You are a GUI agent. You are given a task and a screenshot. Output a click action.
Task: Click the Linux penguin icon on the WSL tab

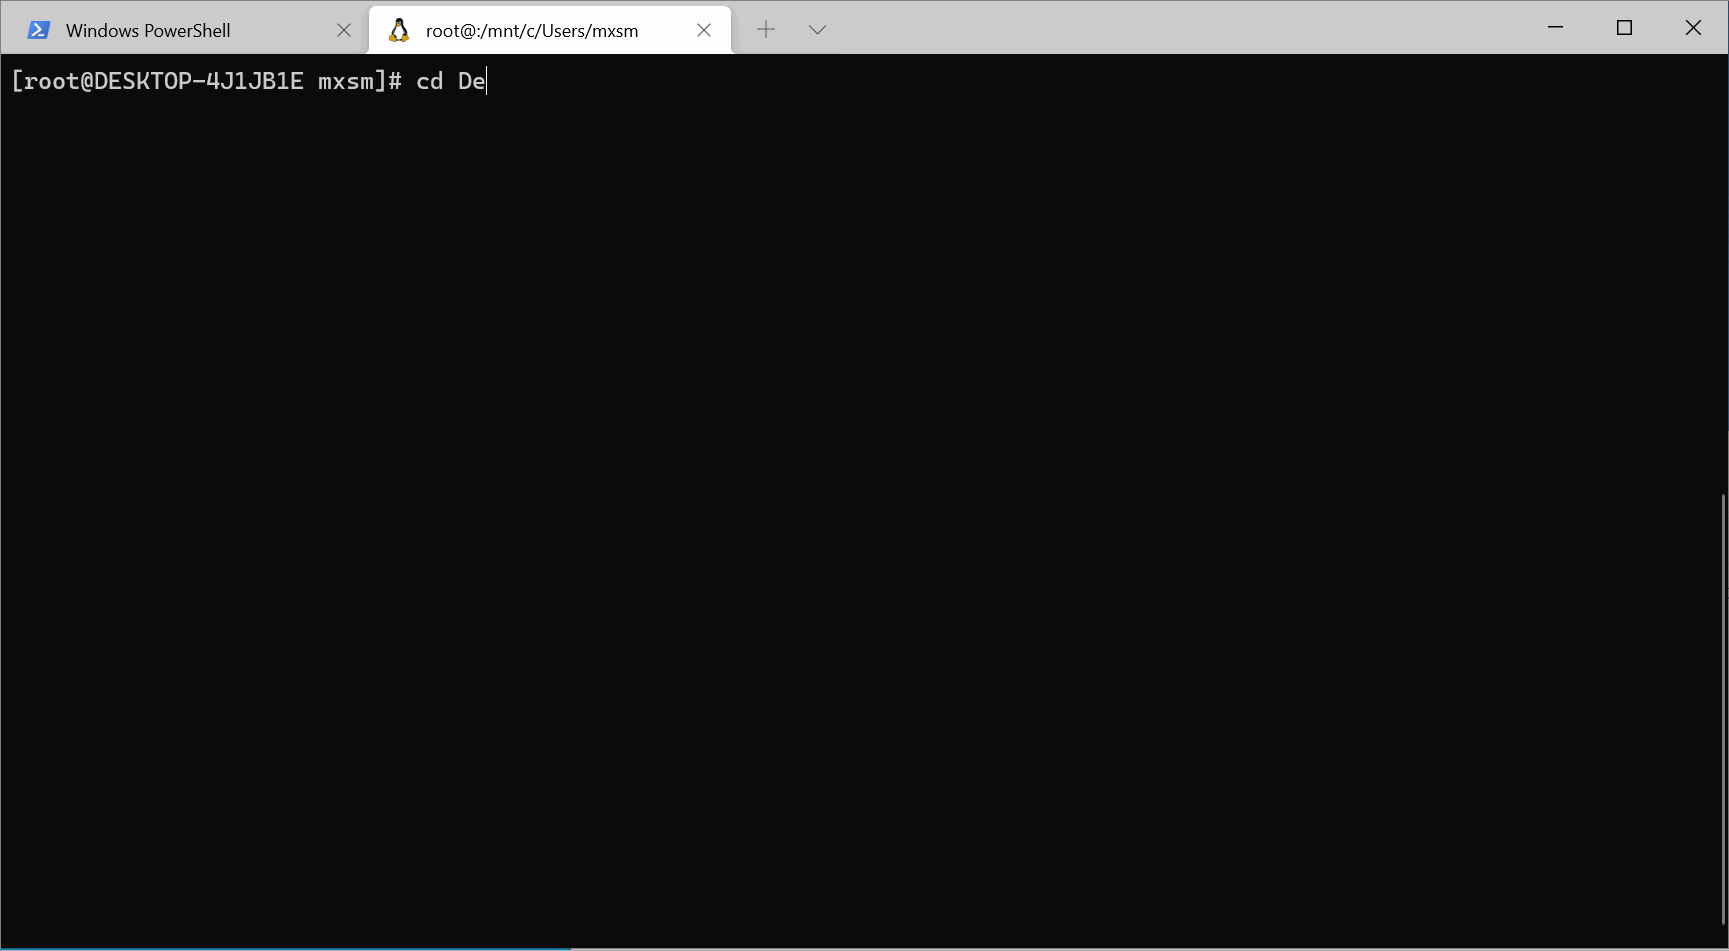(399, 29)
